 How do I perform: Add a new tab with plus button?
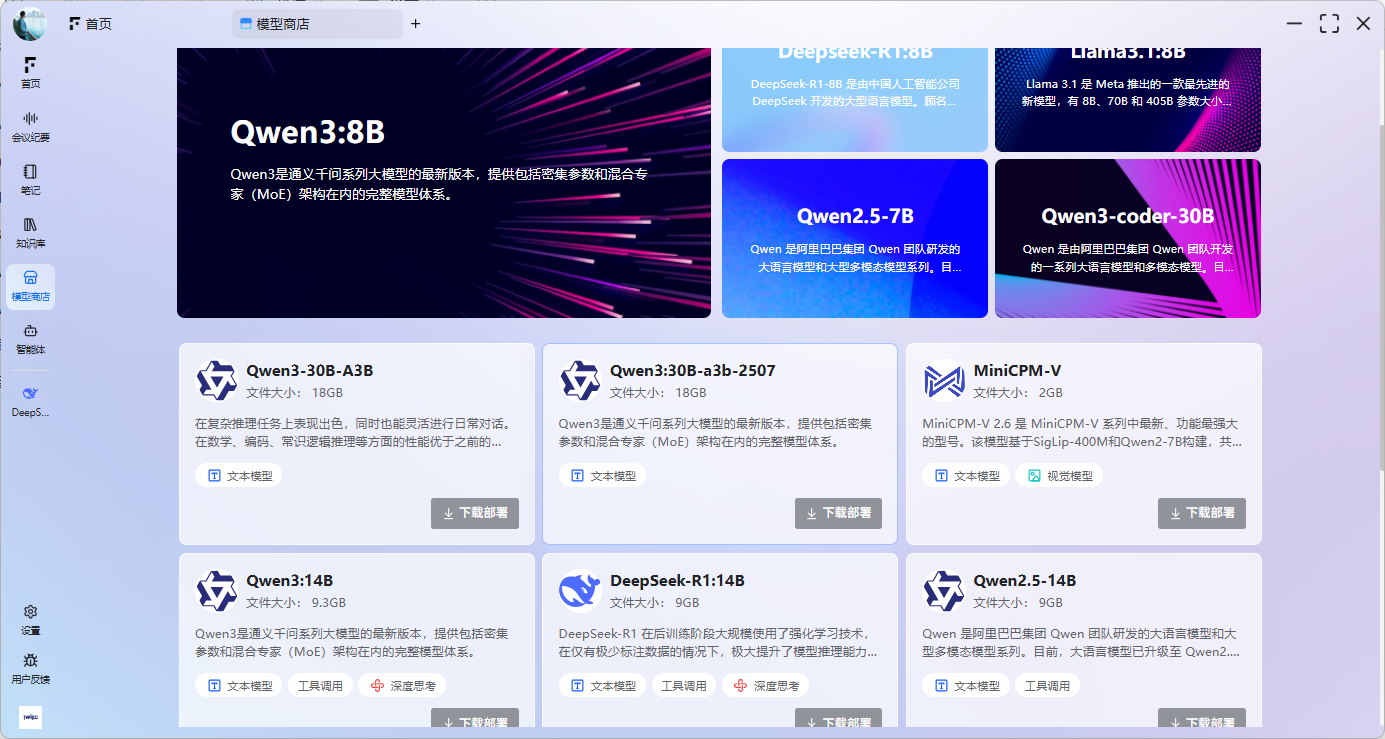coord(416,24)
